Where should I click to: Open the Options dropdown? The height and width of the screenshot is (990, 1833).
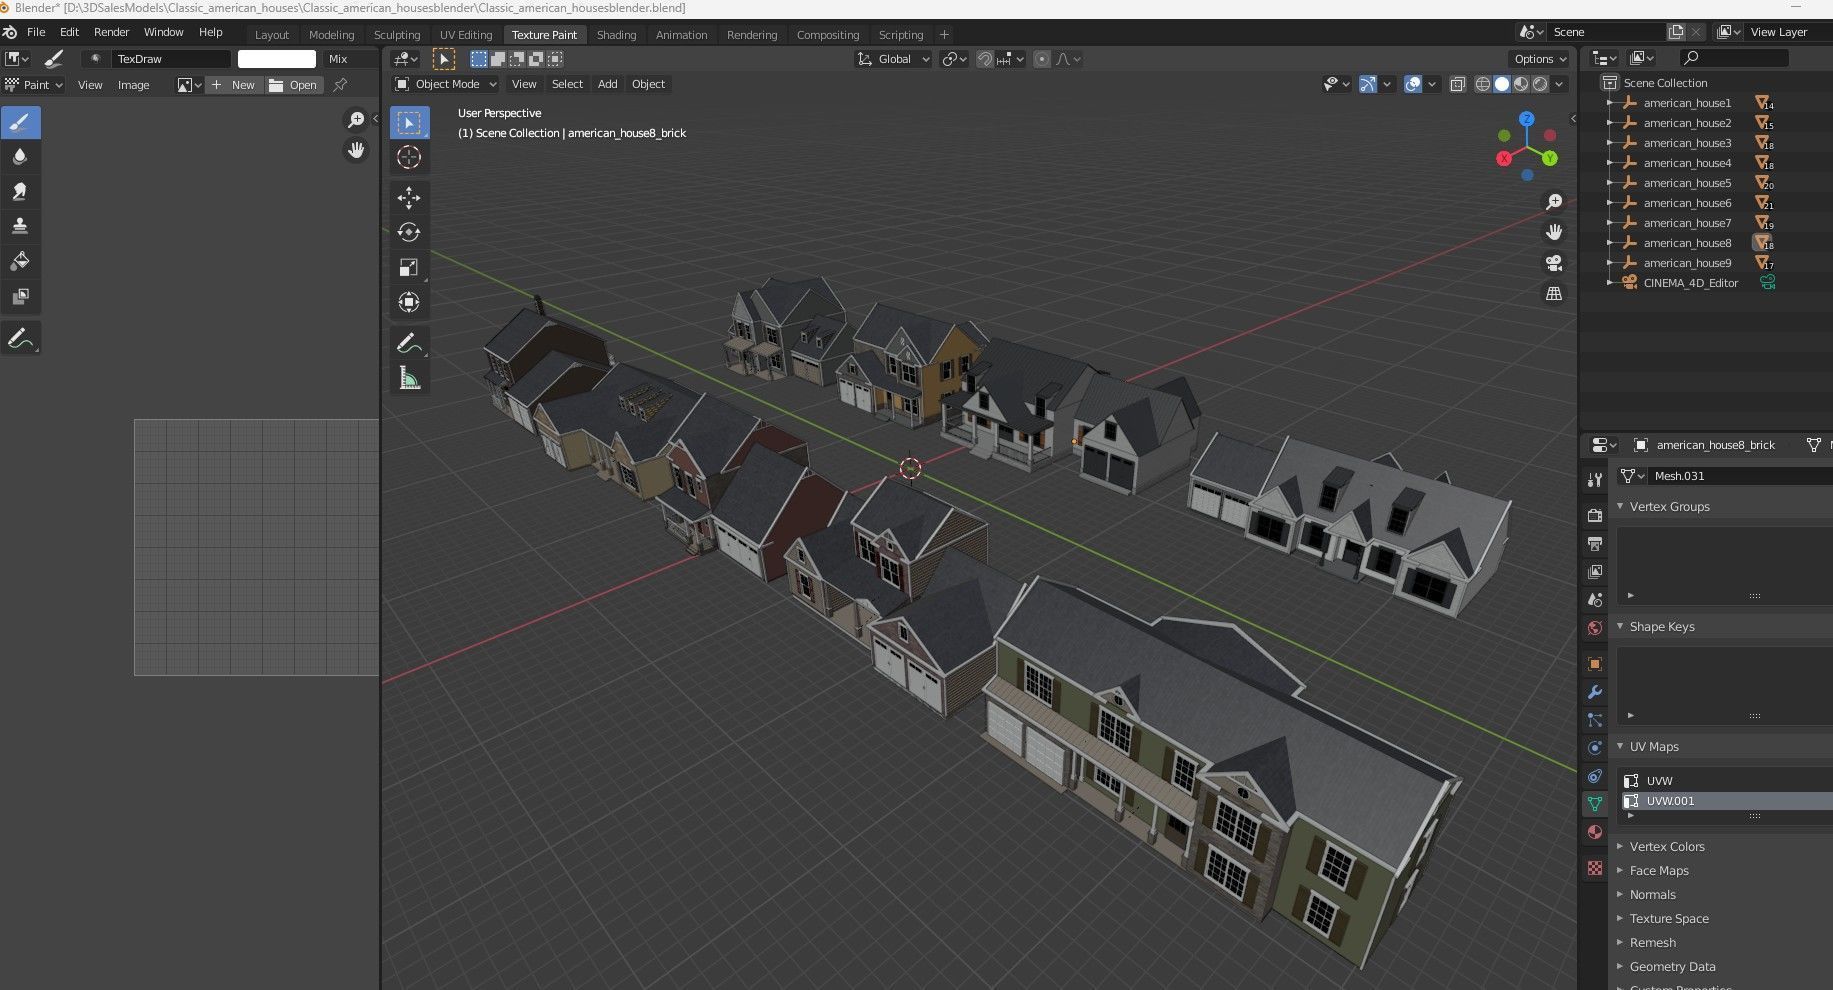pyautogui.click(x=1540, y=59)
